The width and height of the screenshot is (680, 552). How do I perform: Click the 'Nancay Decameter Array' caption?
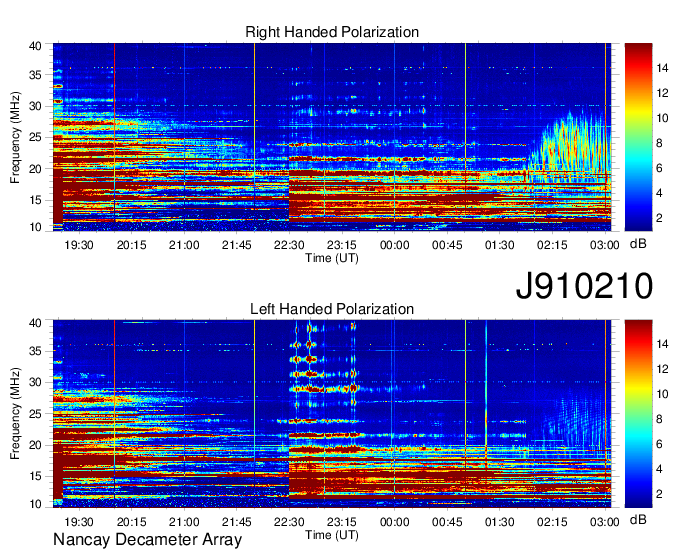point(147,540)
